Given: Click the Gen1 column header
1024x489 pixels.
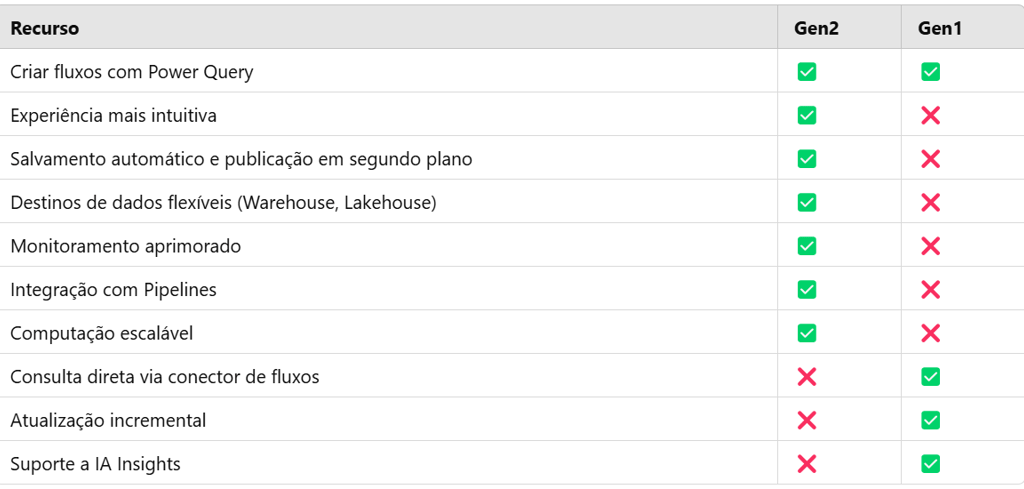Looking at the screenshot, I should coord(939,29).
